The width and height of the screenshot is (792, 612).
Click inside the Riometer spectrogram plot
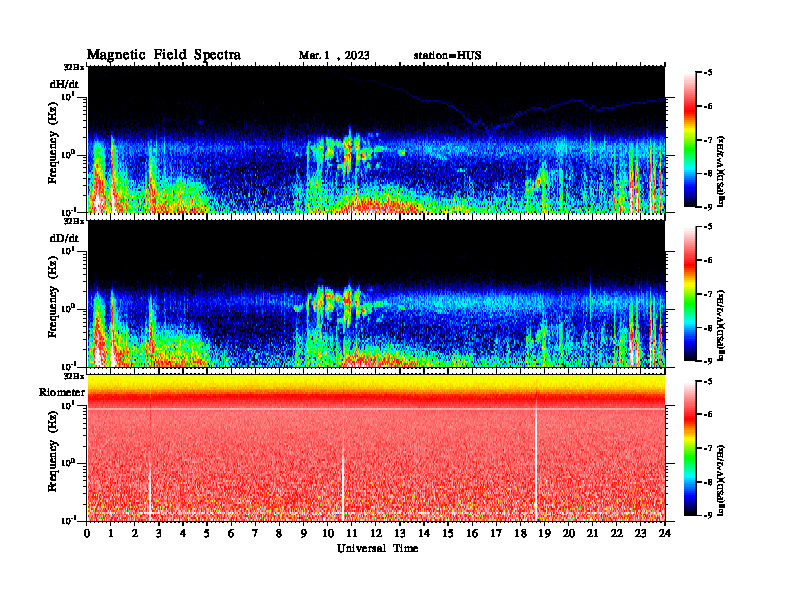point(376,448)
